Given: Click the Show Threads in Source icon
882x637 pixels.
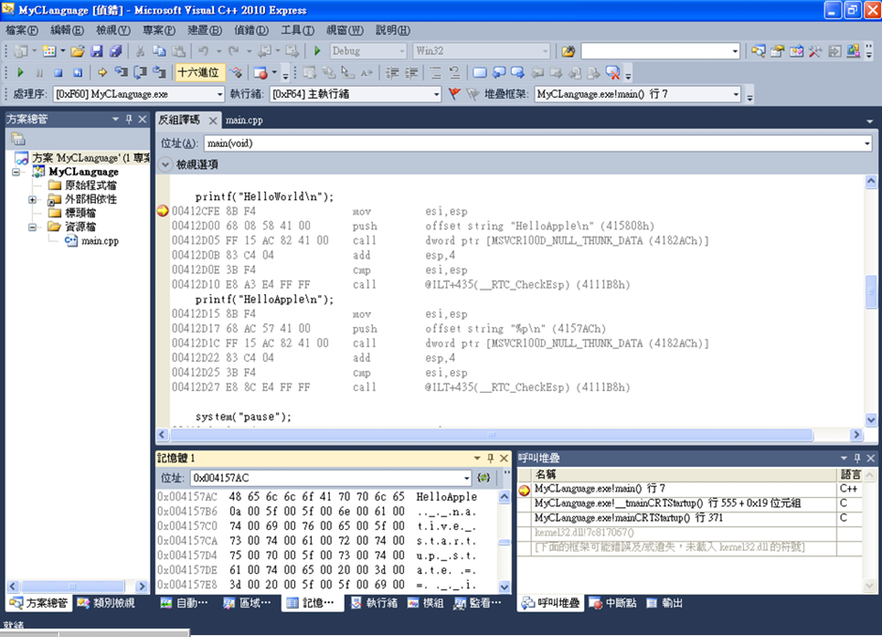Looking at the screenshot, I should [236, 73].
